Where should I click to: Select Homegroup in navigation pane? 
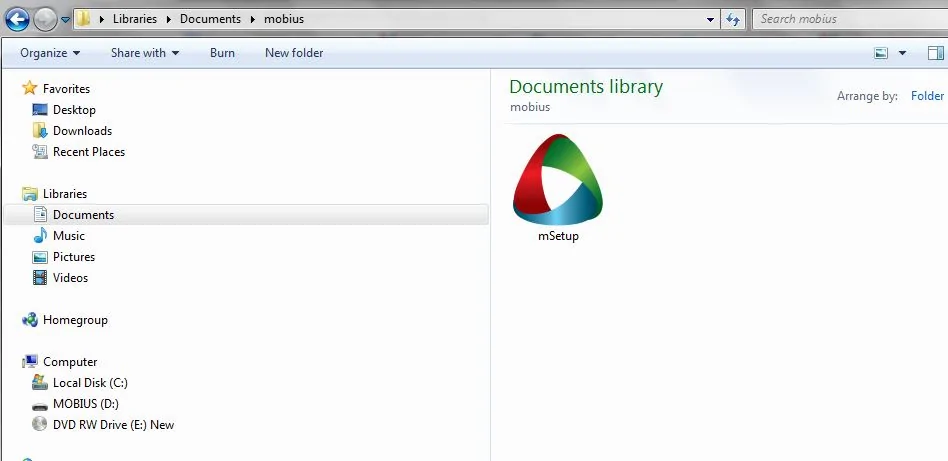coord(75,320)
